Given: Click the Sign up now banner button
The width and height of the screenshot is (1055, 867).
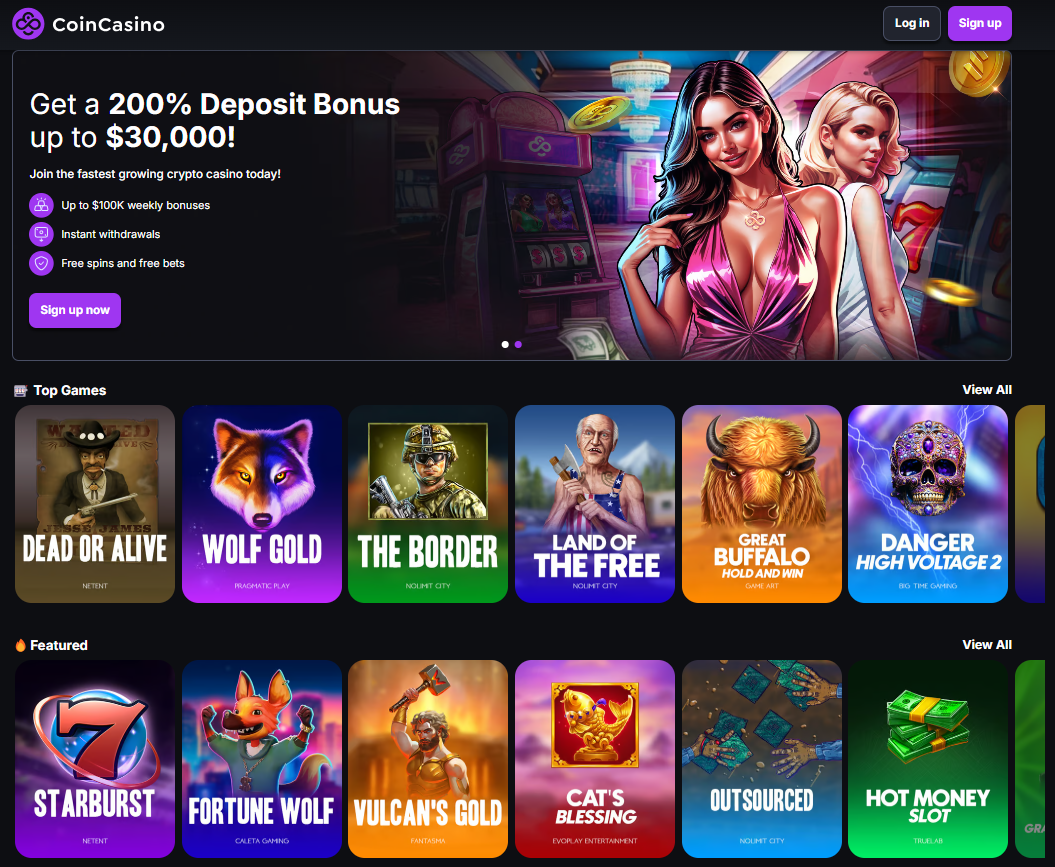Looking at the screenshot, I should pyautogui.click(x=75, y=310).
